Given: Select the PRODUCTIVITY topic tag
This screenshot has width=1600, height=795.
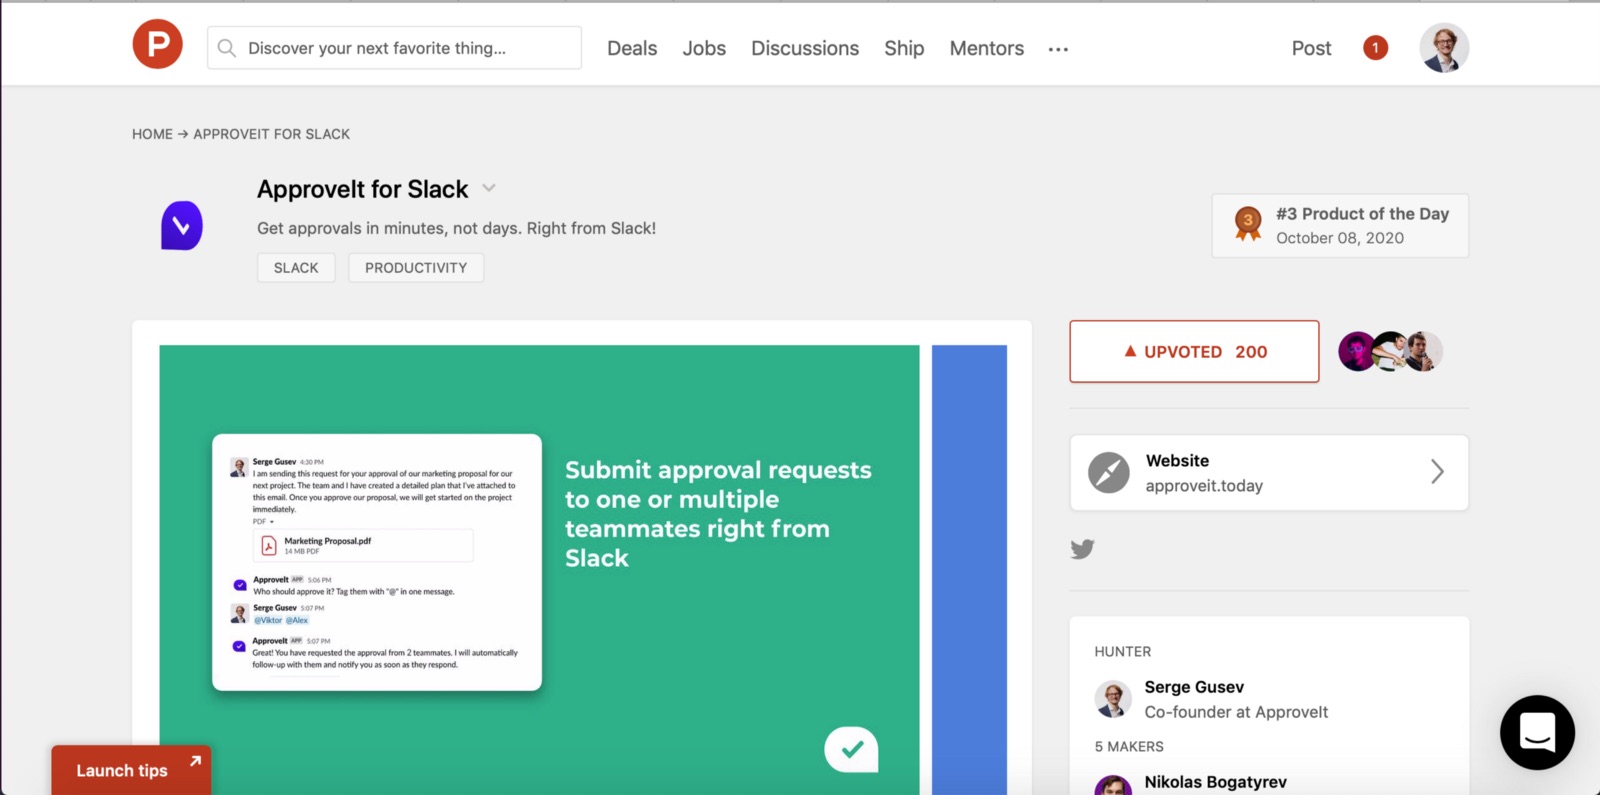Looking at the screenshot, I should pyautogui.click(x=416, y=268).
